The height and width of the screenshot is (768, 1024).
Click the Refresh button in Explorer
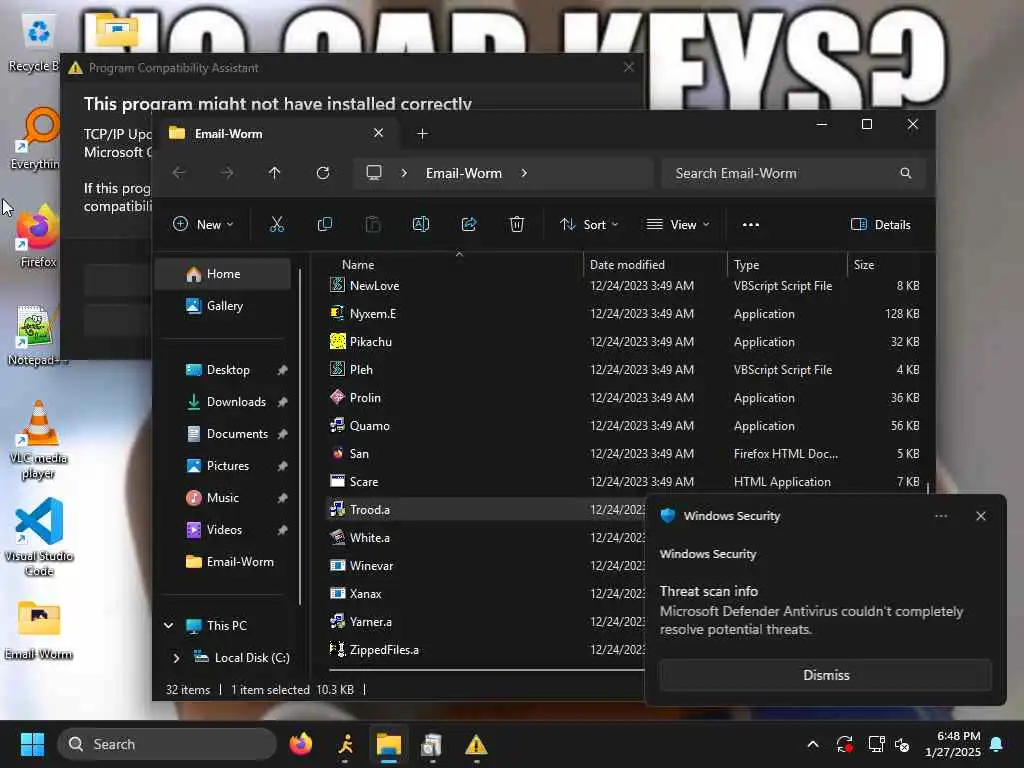pos(323,173)
